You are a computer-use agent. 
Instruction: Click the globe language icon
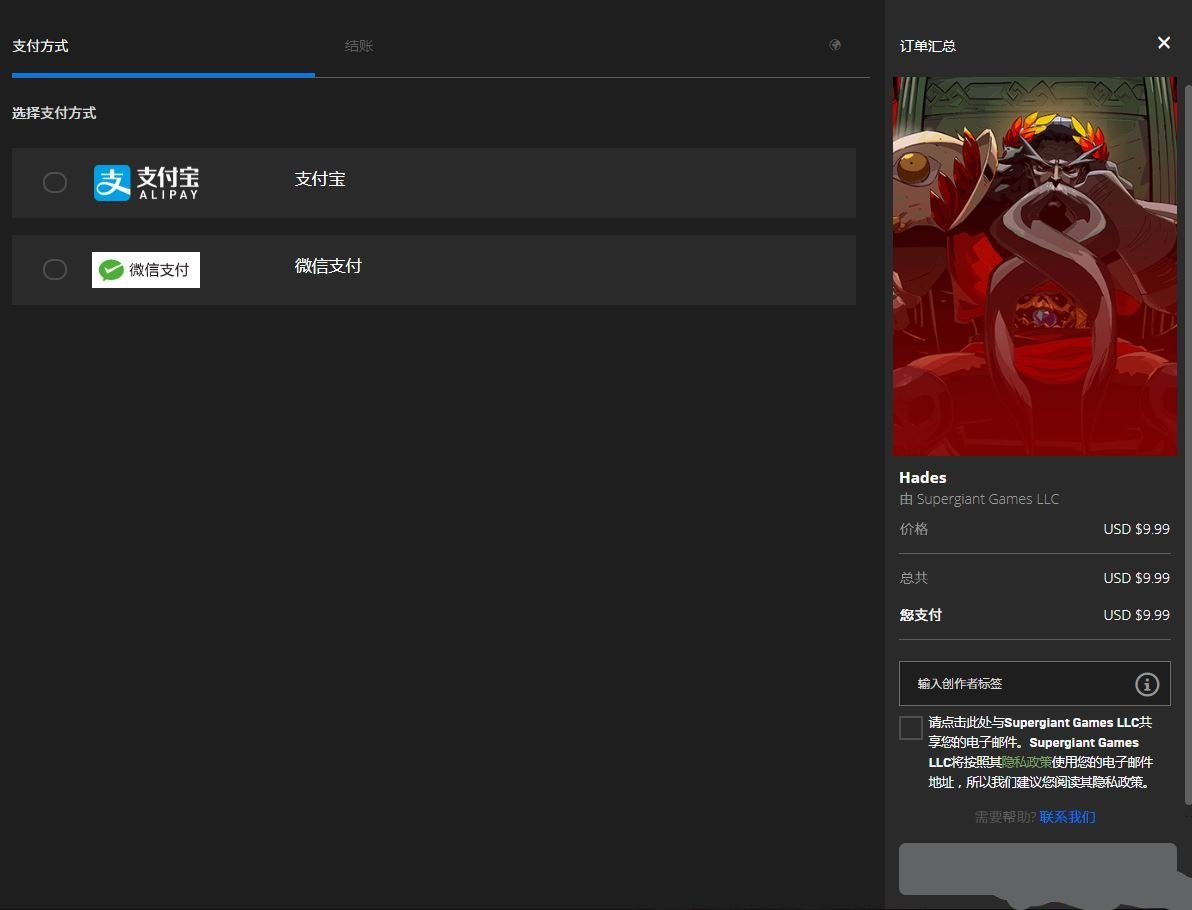835,45
